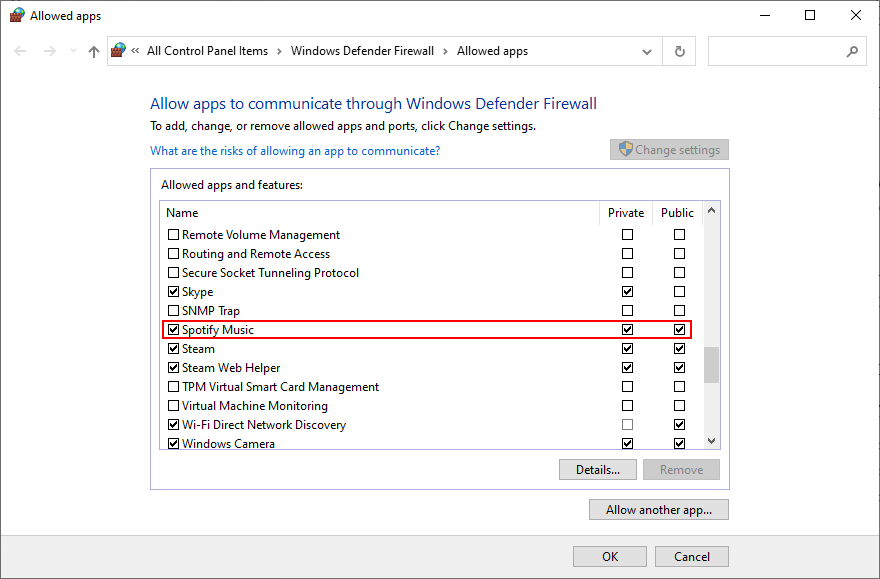Toggle the Spotify Music name checkbox
The height and width of the screenshot is (579, 880).
click(x=173, y=330)
